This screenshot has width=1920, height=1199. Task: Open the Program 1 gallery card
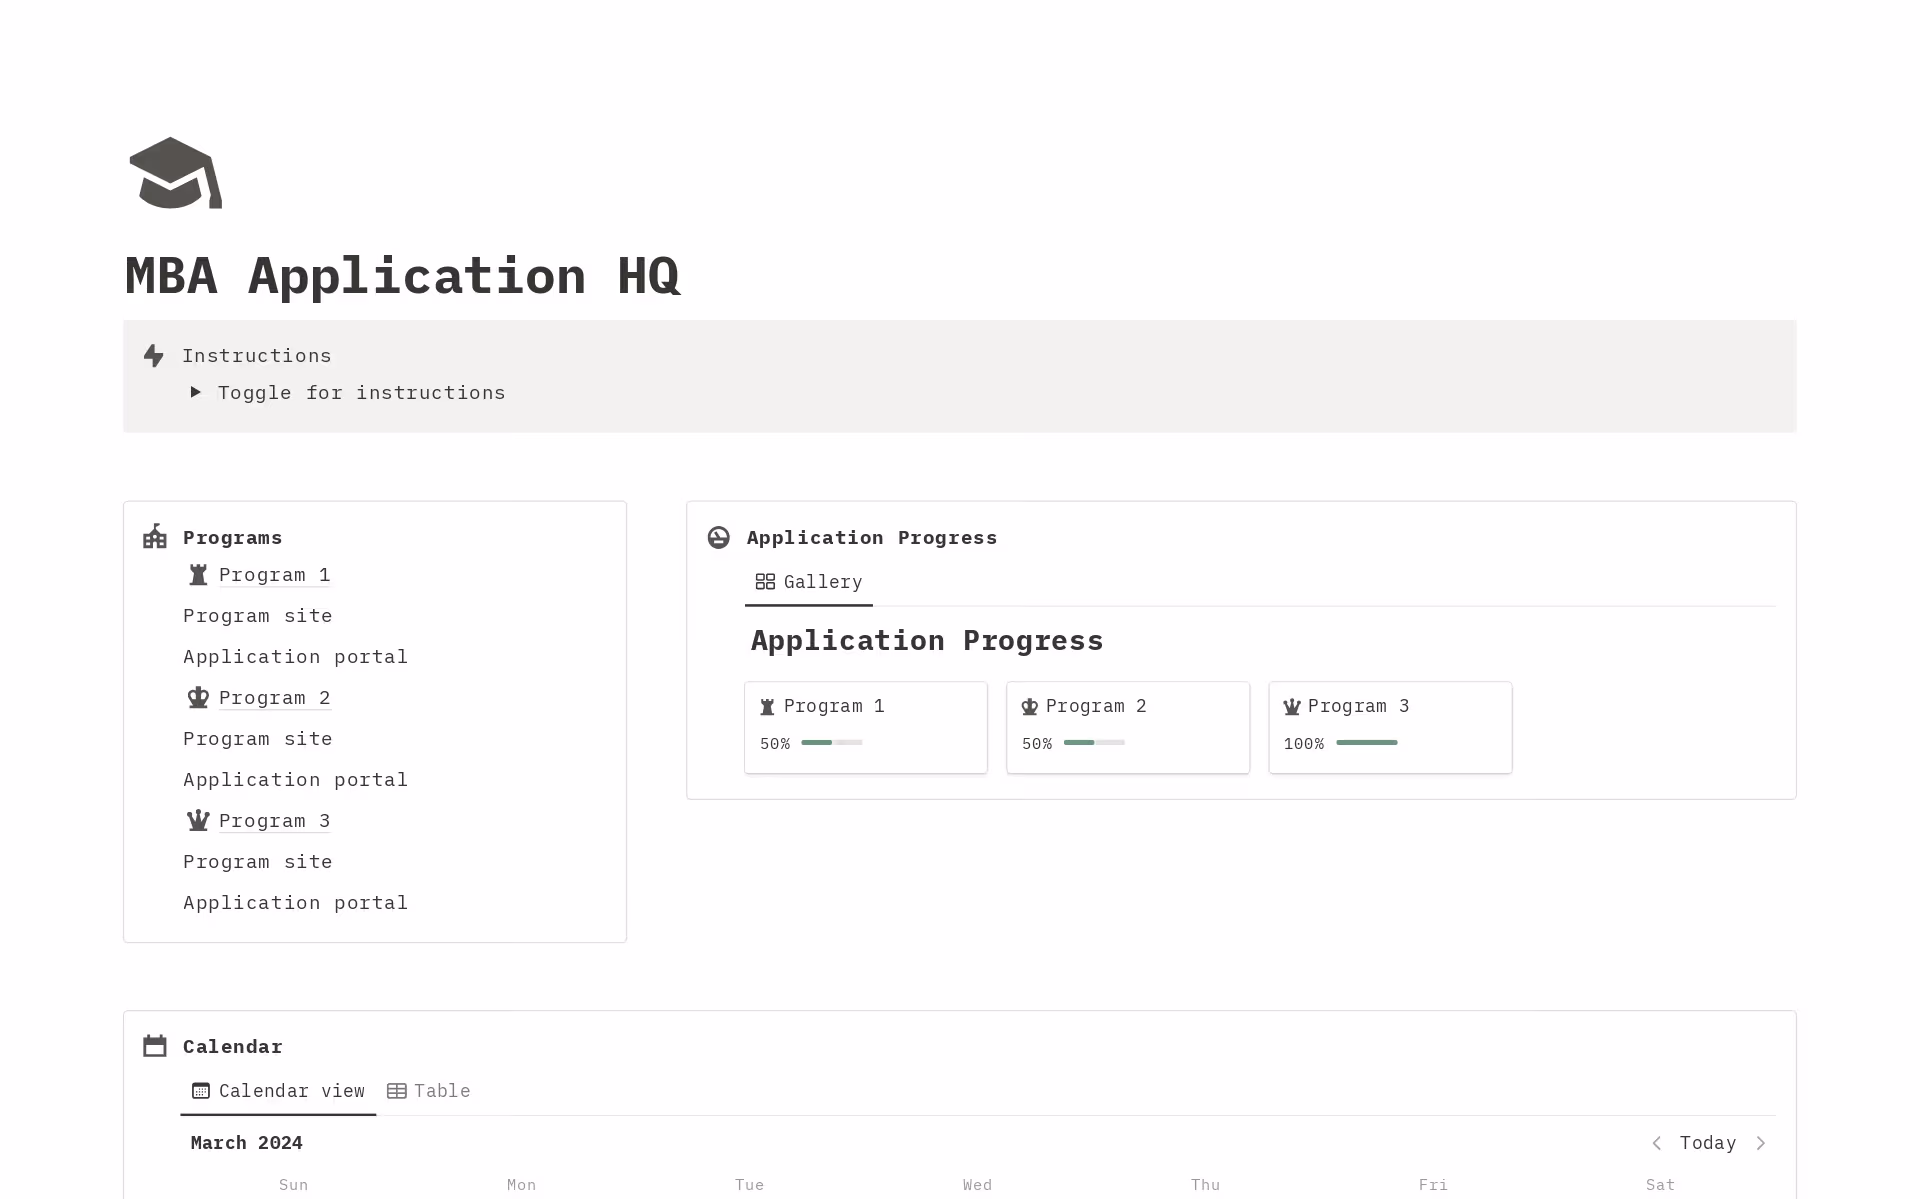click(865, 726)
